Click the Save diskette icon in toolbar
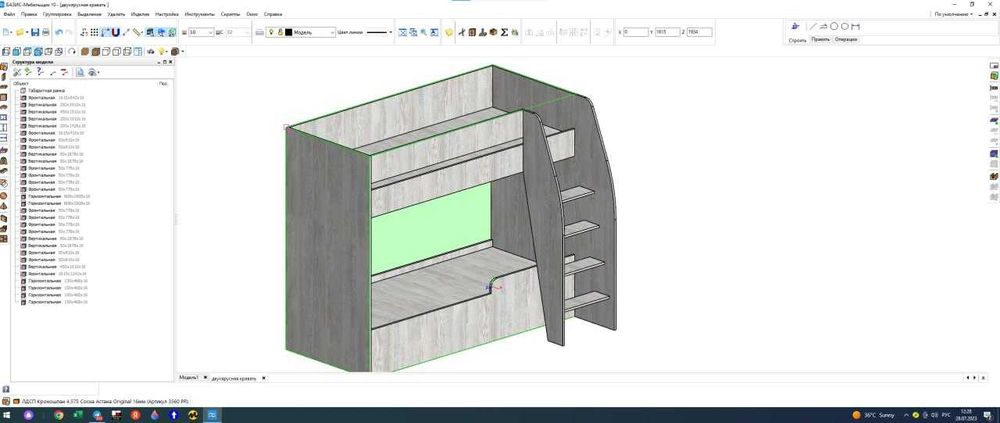 (x=34, y=33)
